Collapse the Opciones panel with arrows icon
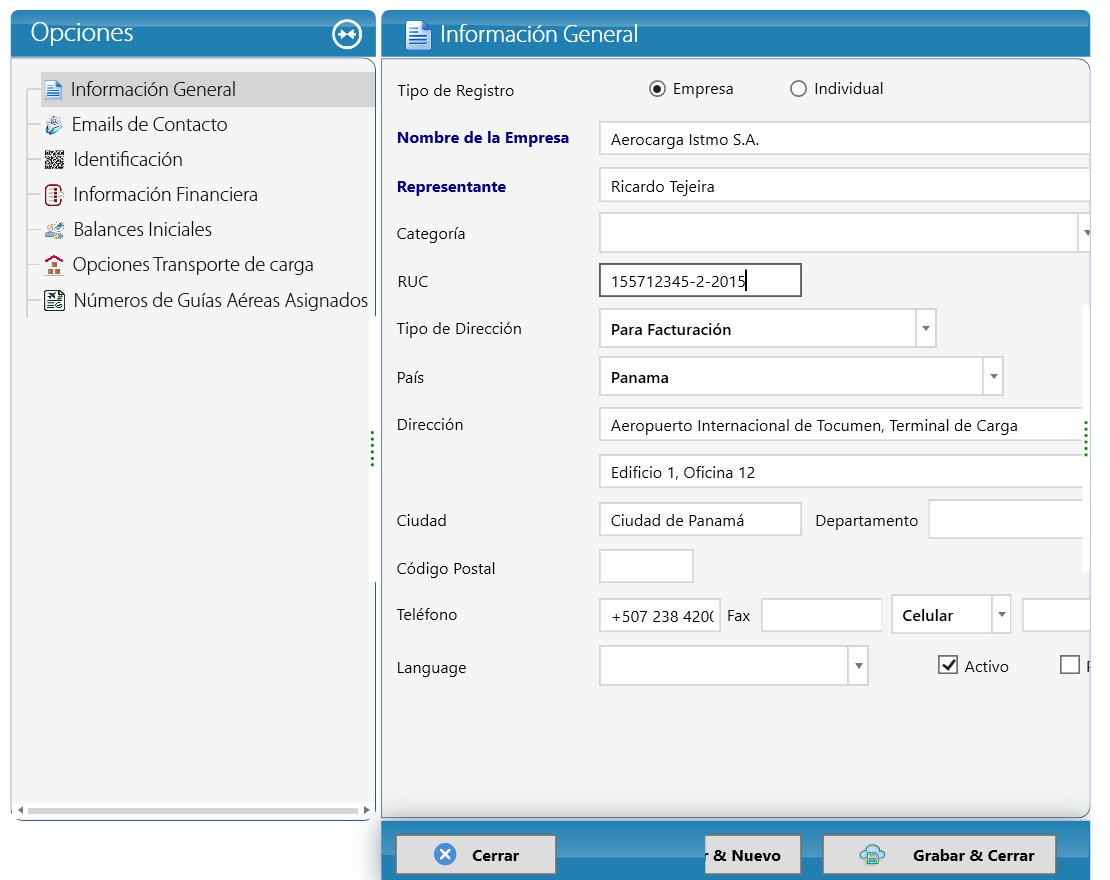The image size is (1110, 880). [347, 34]
